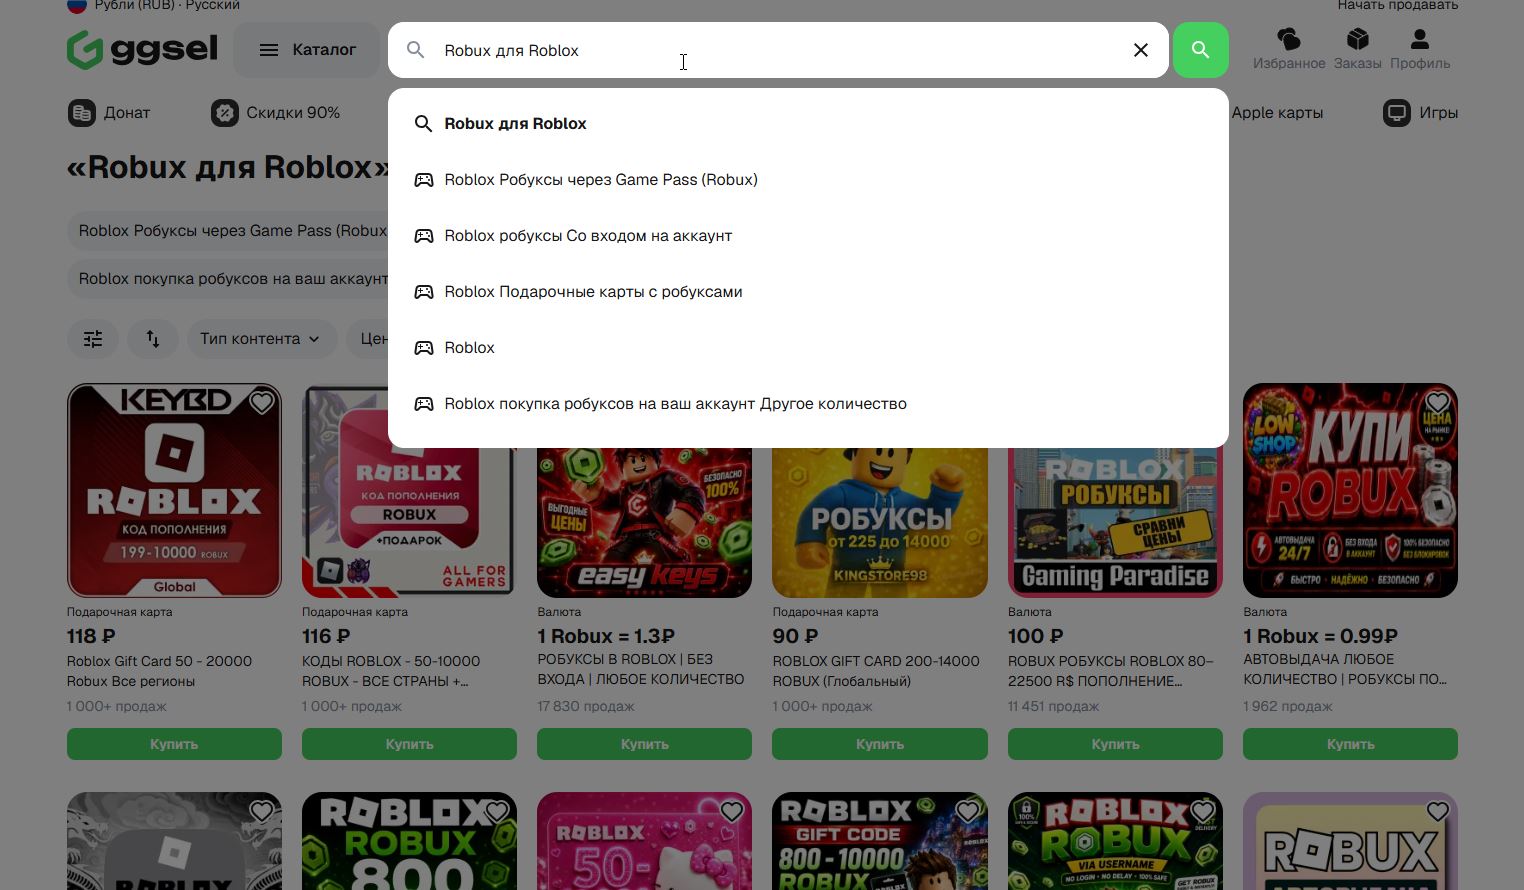1524x890 pixels.
Task: Buy the 118 ₽ Roblox Gift Card
Action: tap(174, 744)
